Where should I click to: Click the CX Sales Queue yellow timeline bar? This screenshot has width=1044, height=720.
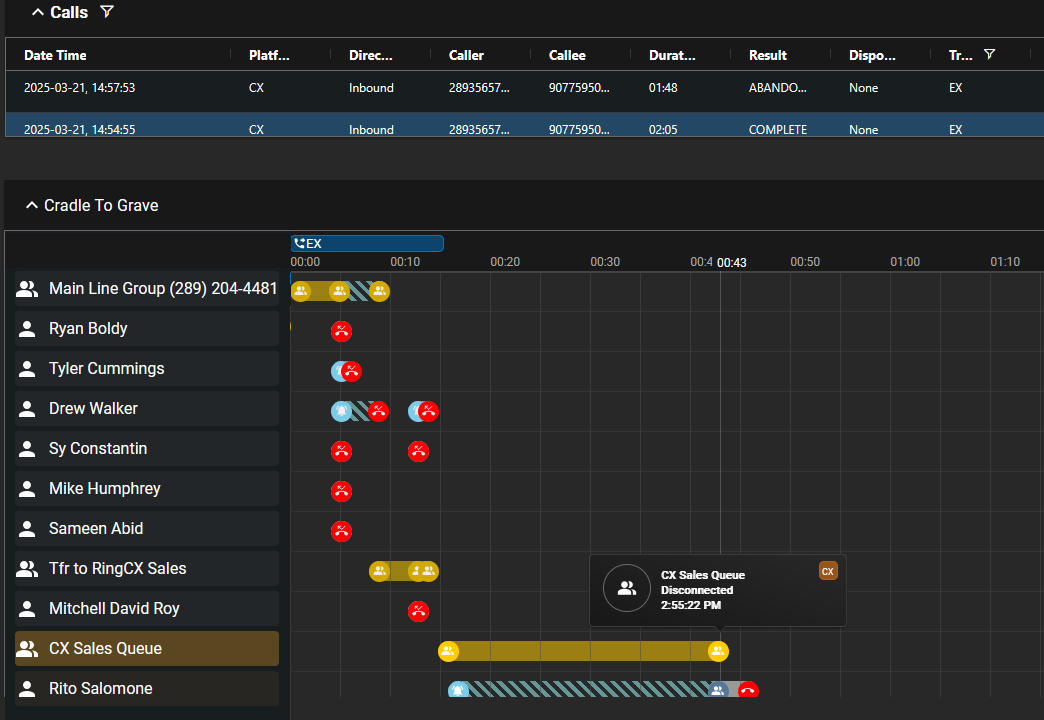(x=583, y=651)
